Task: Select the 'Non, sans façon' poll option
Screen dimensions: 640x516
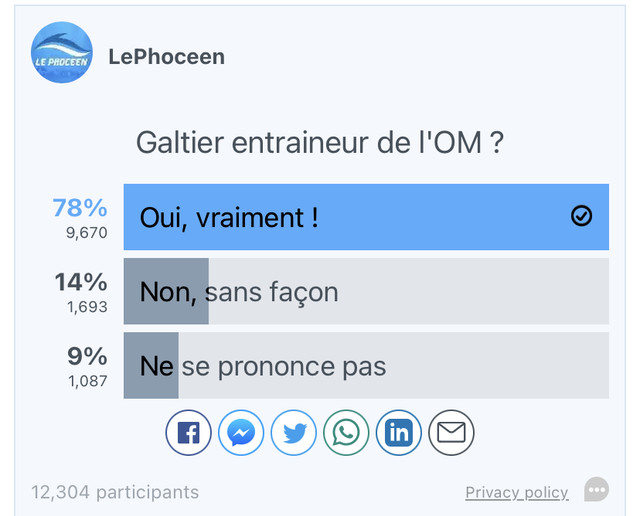Action: coord(366,291)
